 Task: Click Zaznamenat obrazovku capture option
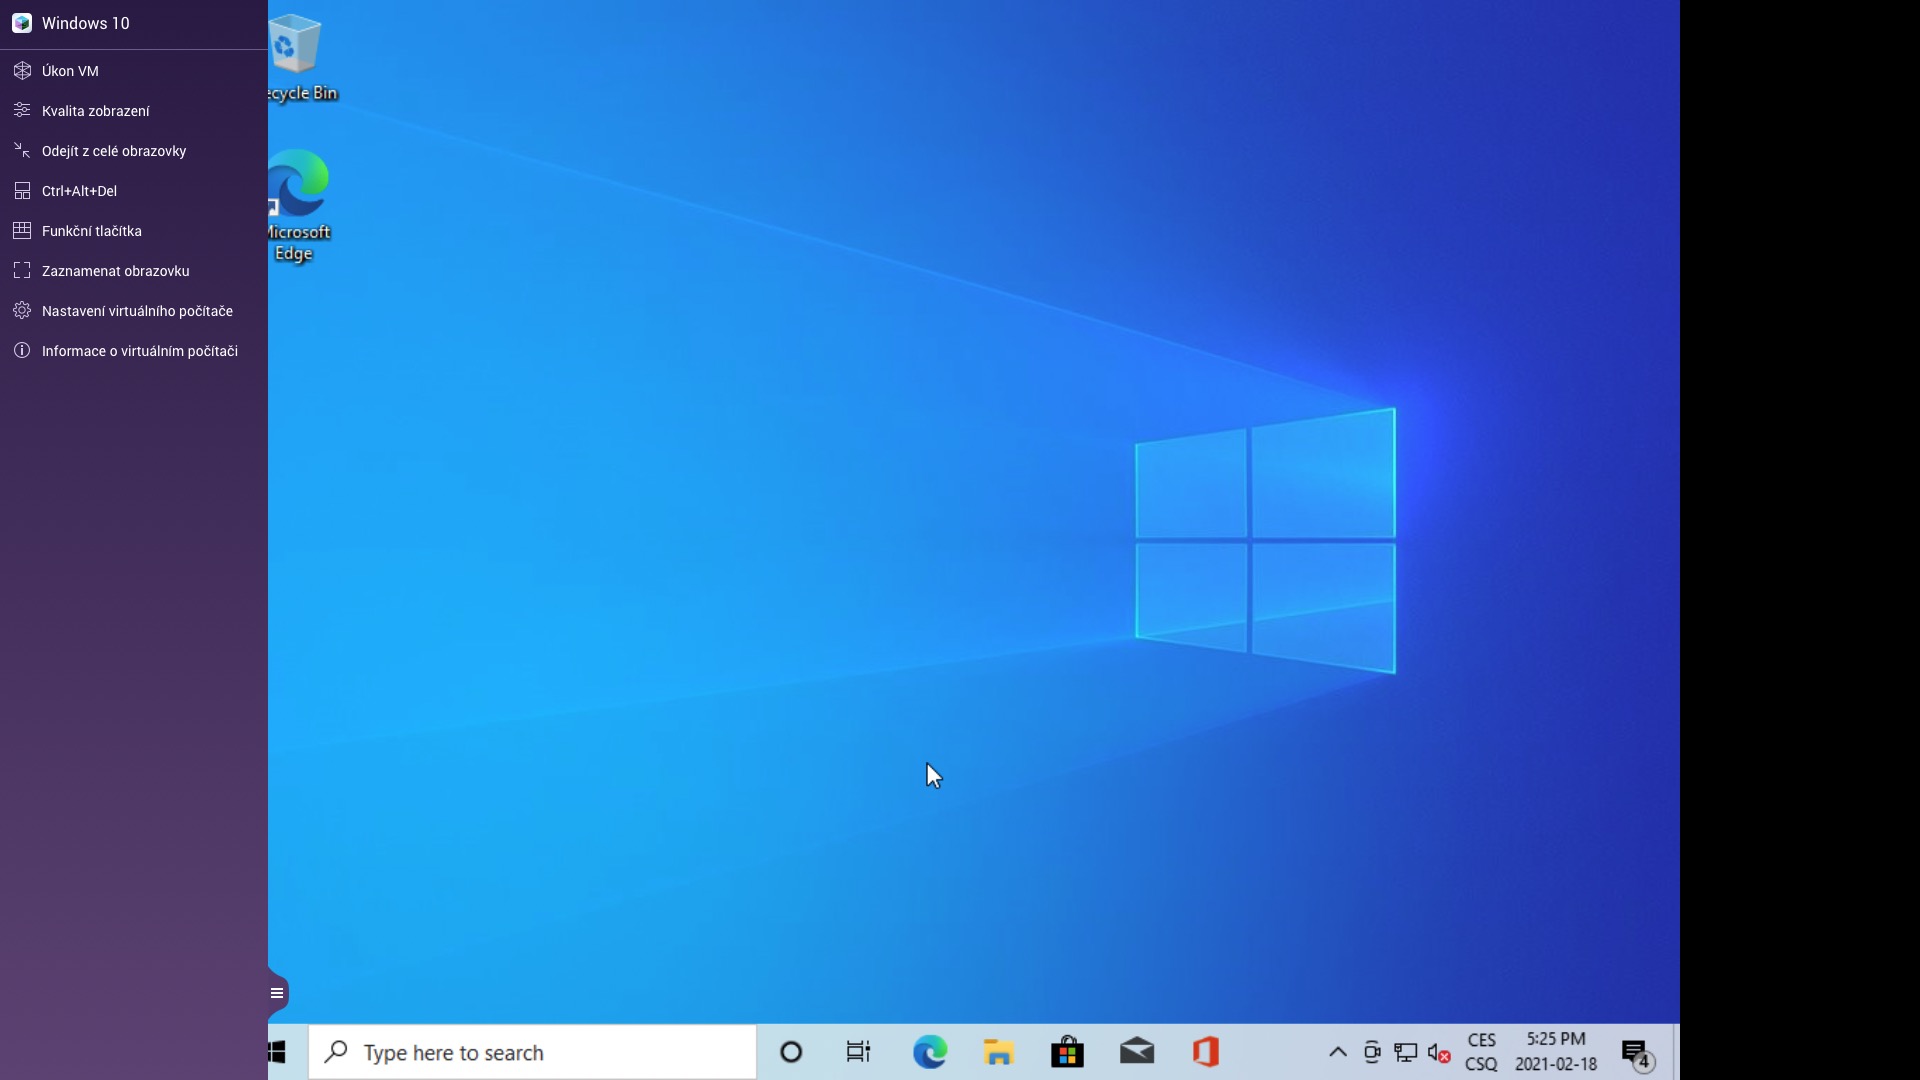[115, 271]
